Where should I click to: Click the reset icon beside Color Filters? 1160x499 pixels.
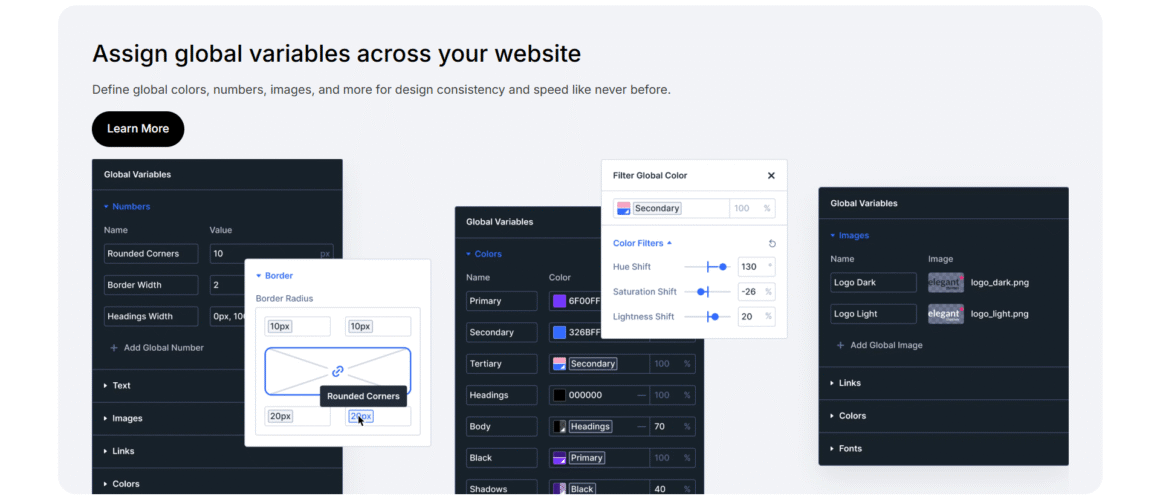[x=772, y=243]
